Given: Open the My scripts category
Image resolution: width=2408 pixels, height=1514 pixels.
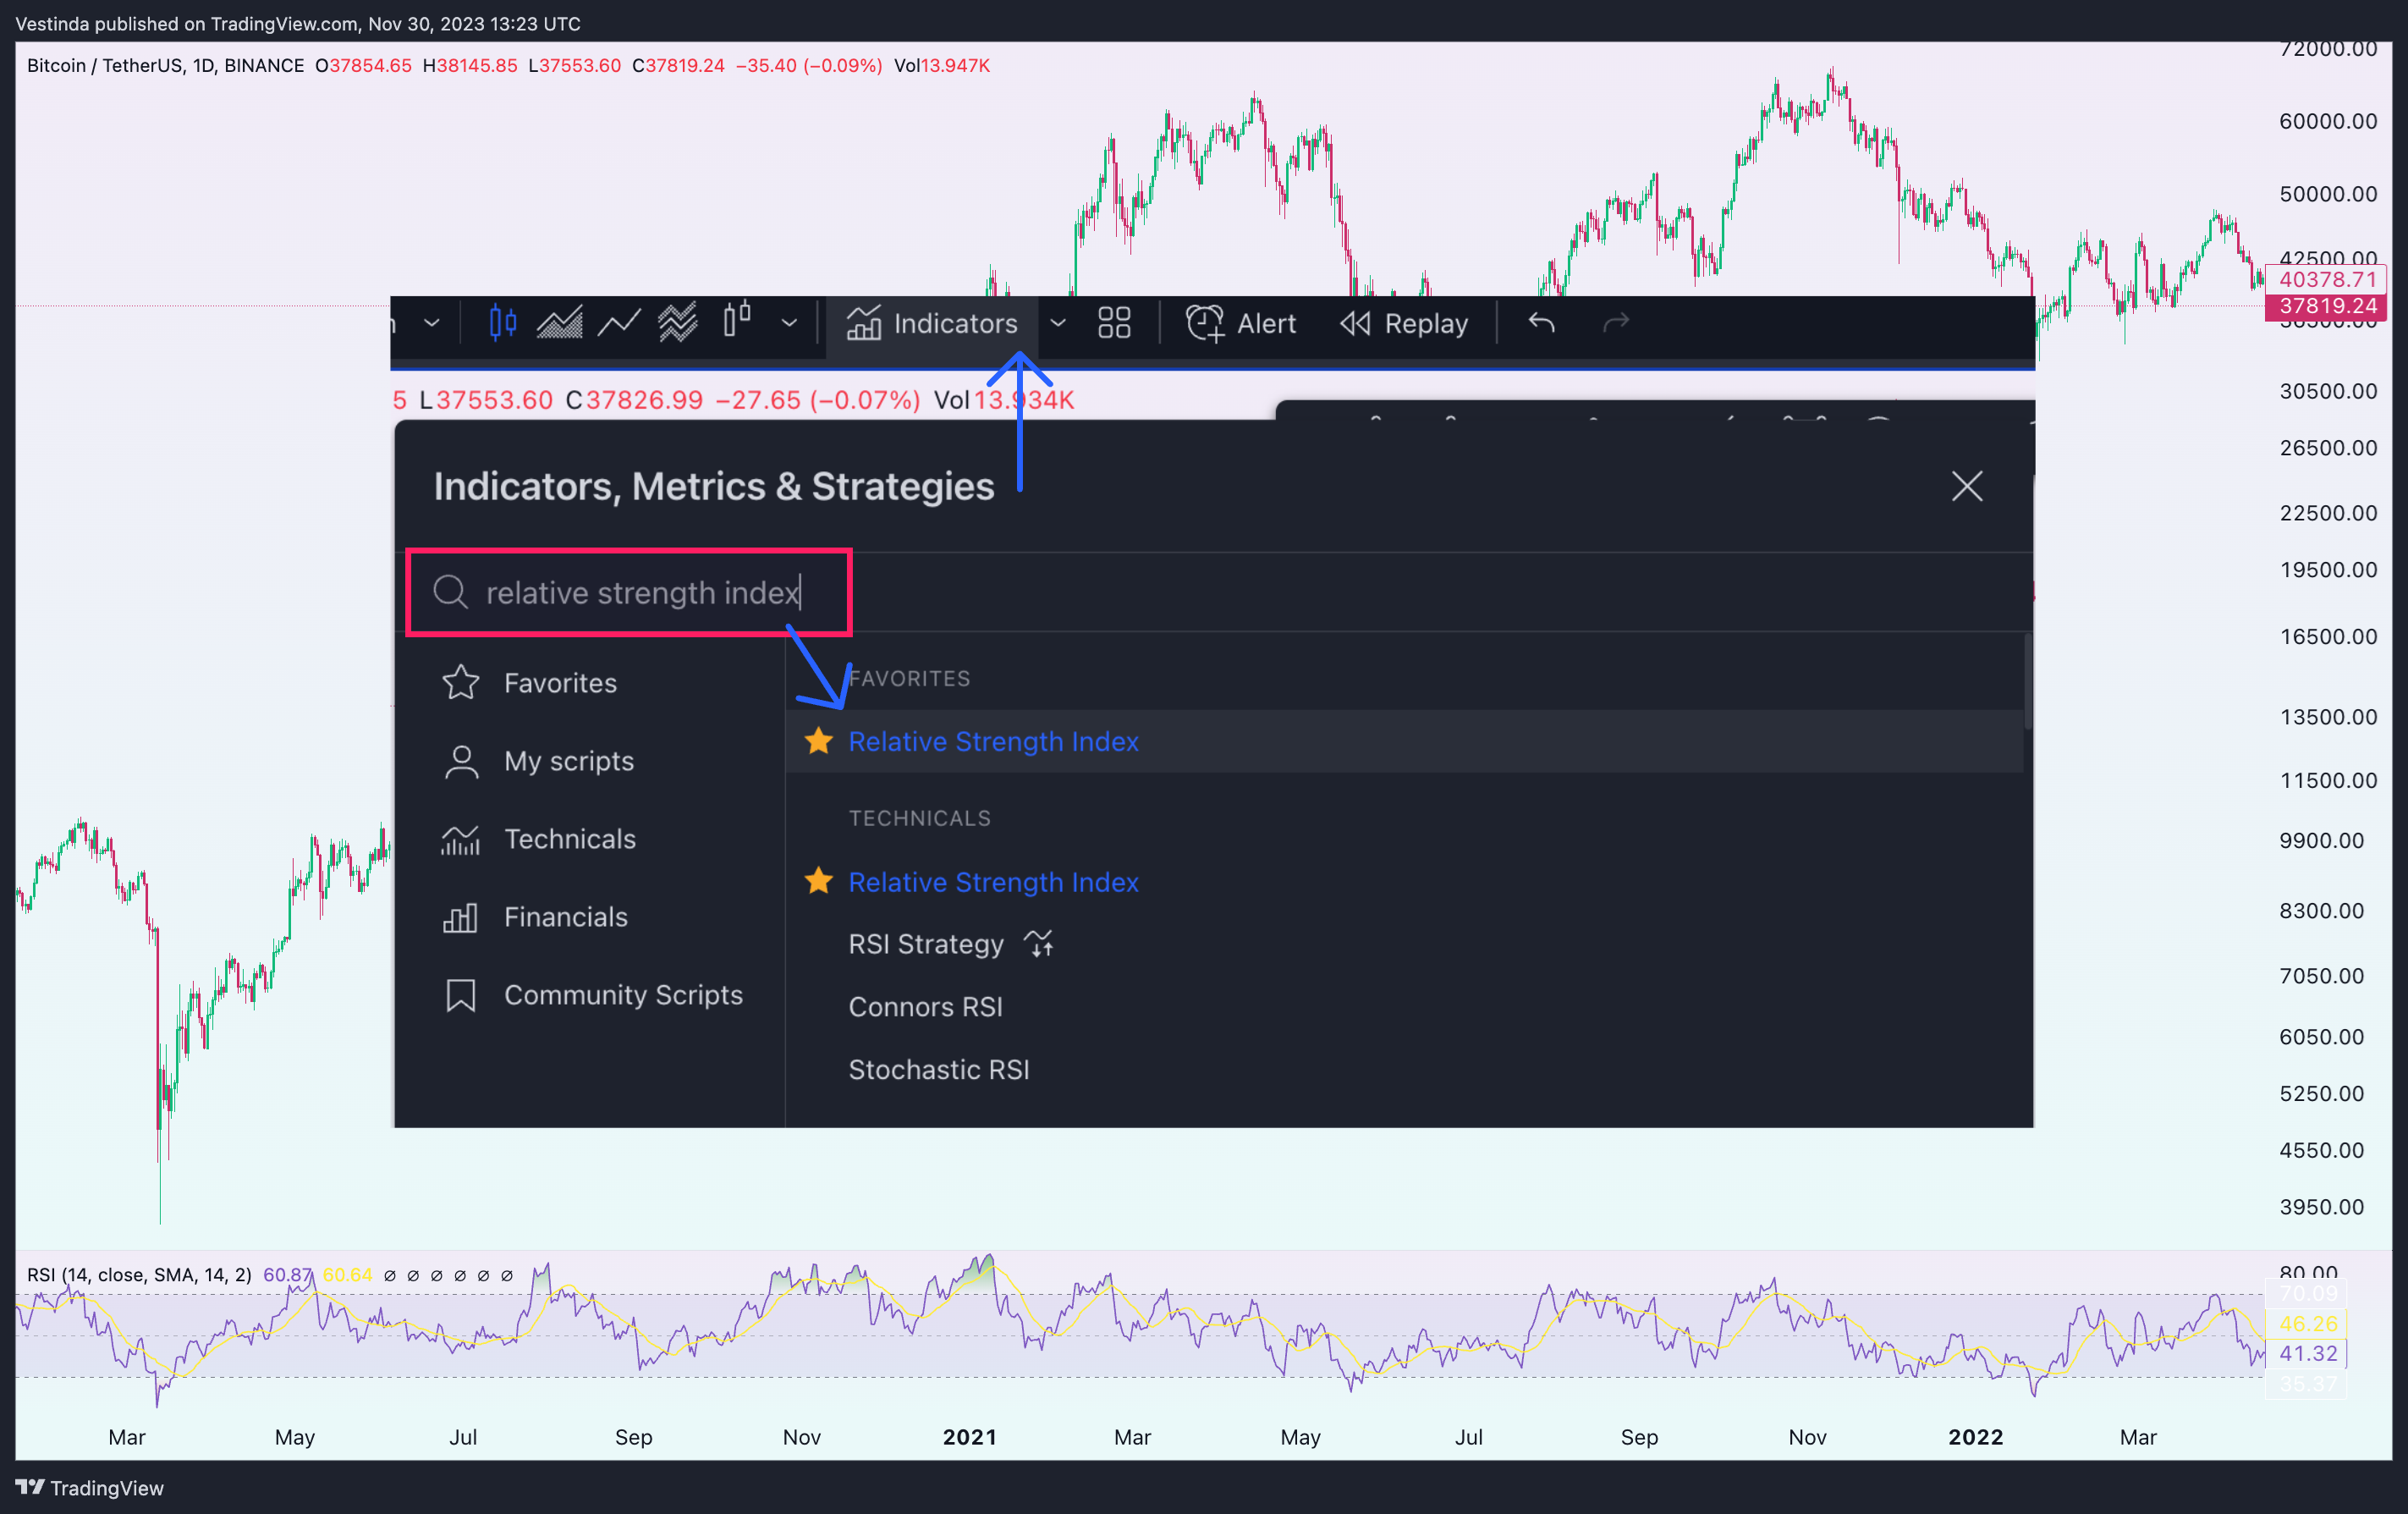Looking at the screenshot, I should coord(538,761).
